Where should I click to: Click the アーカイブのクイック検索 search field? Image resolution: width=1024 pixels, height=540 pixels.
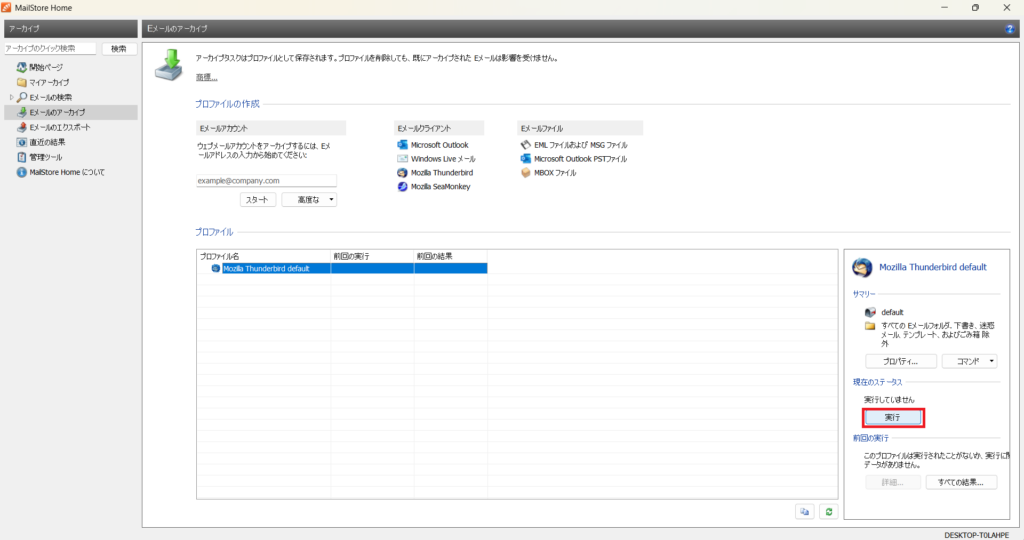(50, 49)
